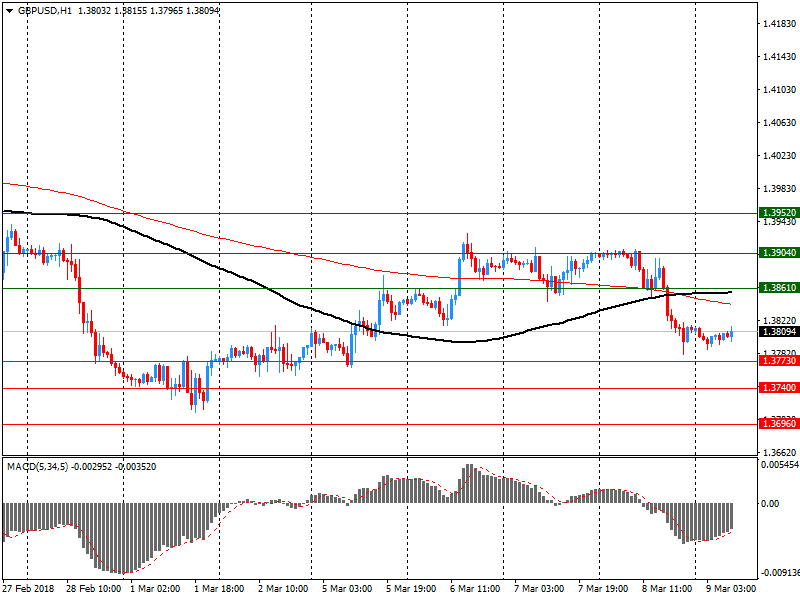Select the 1.37400 red support level label
This screenshot has width=800, height=600.
[779, 388]
